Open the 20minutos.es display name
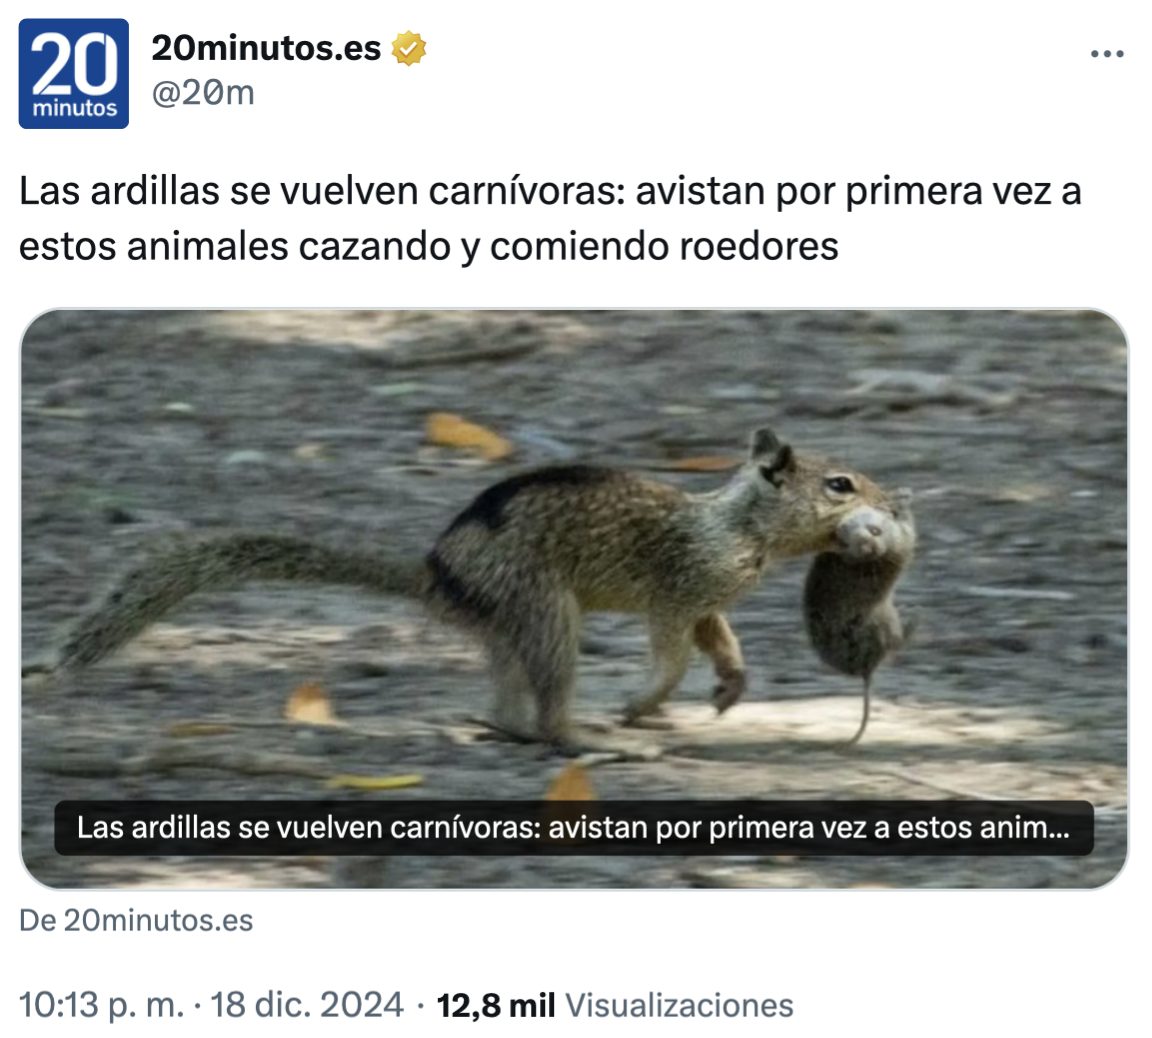 click(x=266, y=48)
